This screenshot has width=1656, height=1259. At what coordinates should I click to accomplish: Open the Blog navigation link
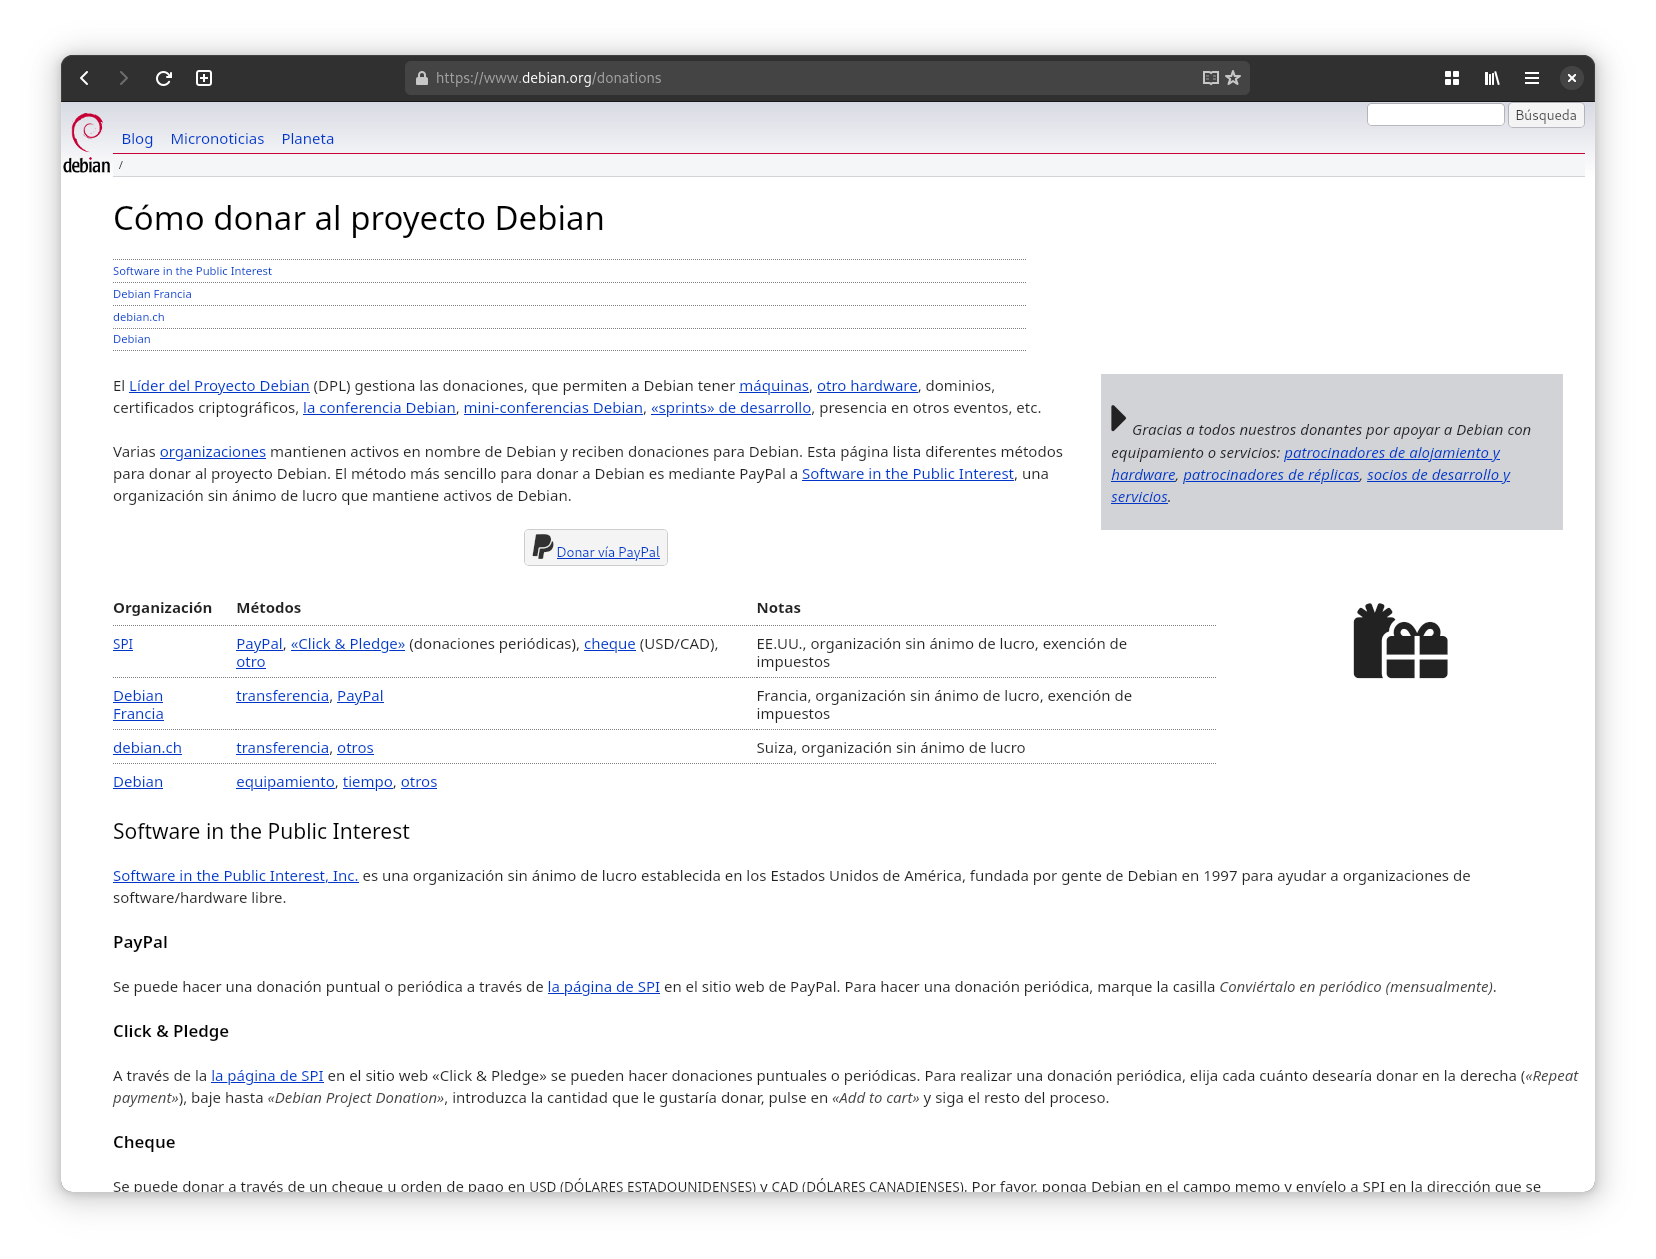(x=137, y=139)
